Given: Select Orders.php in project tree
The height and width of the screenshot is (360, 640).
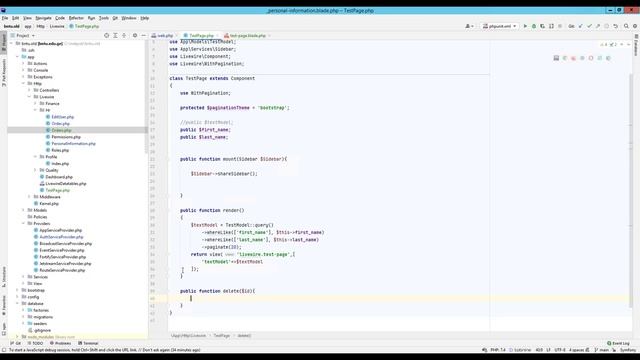Looking at the screenshot, I should [61, 130].
